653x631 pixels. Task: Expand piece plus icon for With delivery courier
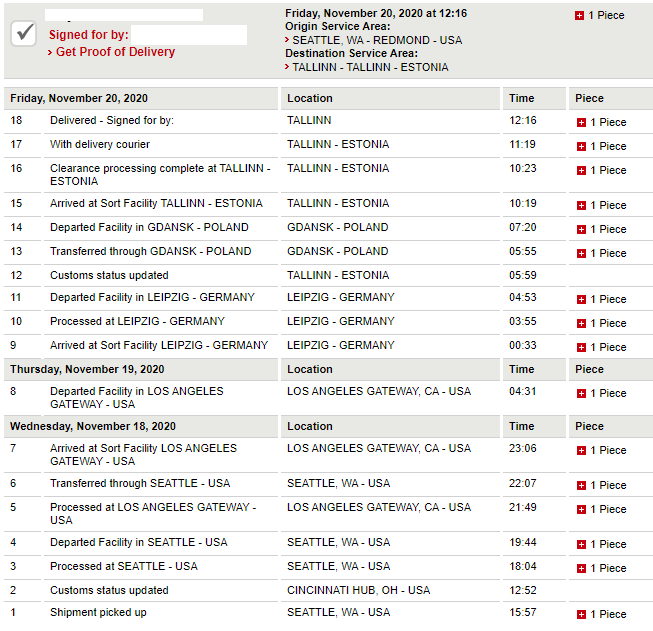pyautogui.click(x=581, y=146)
